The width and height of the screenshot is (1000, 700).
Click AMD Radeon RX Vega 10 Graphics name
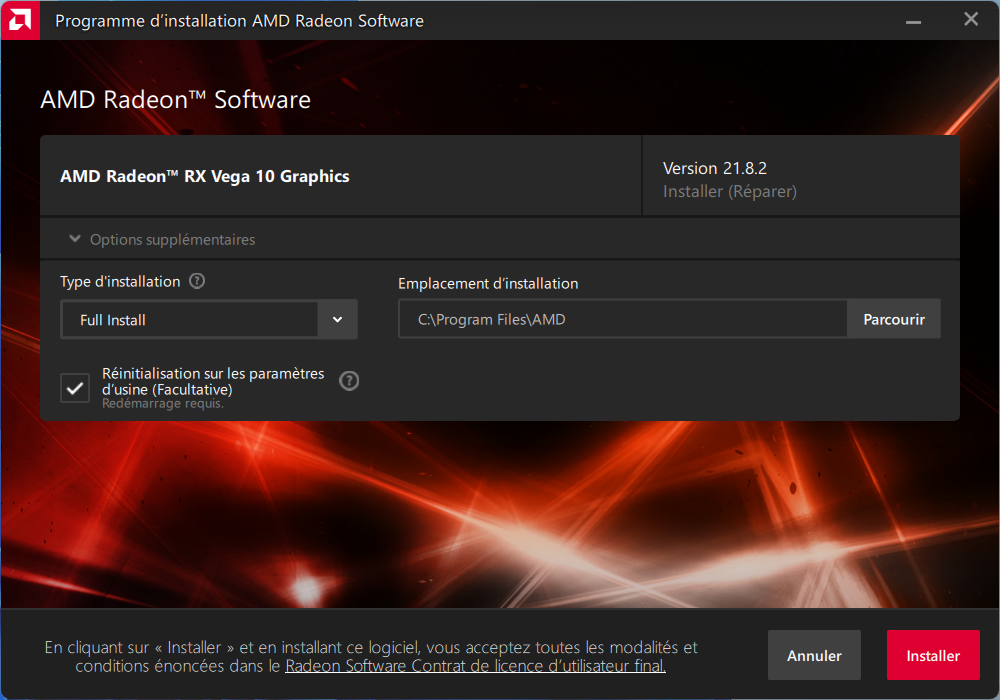(205, 176)
